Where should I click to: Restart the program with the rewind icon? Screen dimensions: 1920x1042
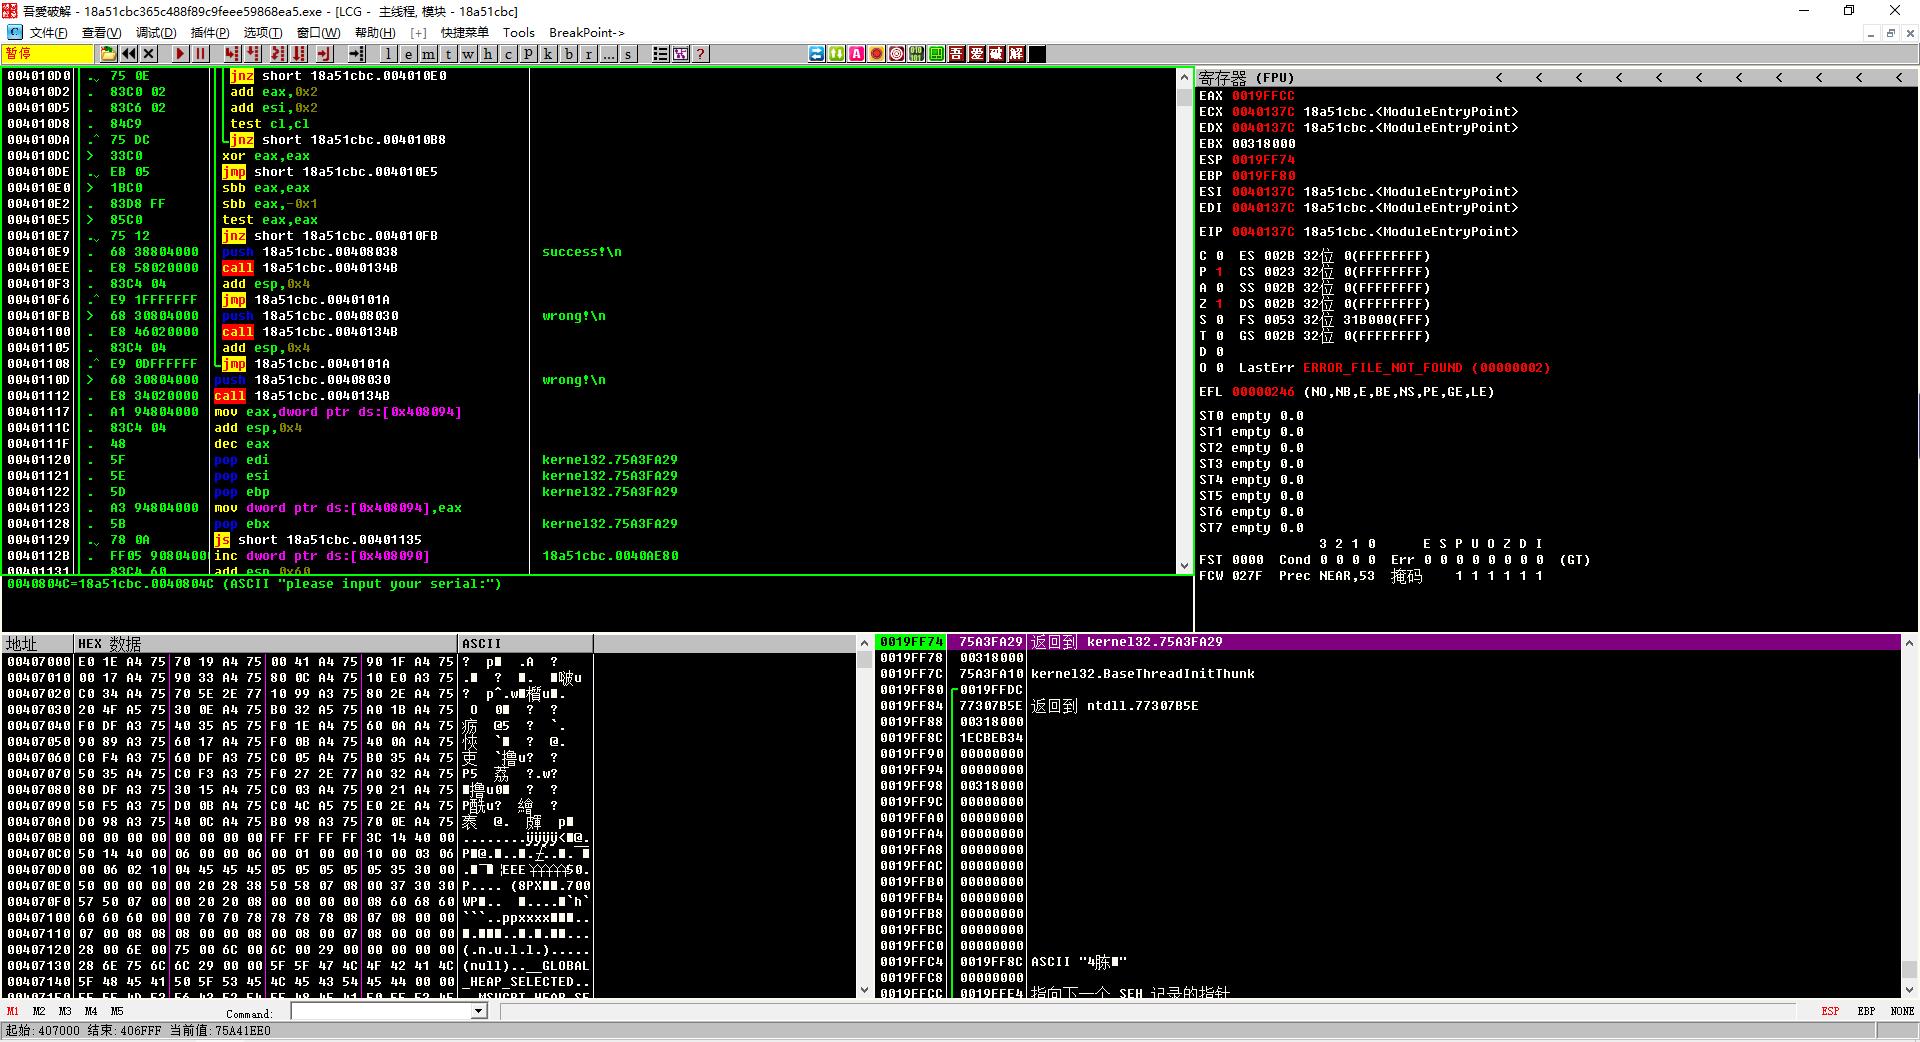pos(129,54)
